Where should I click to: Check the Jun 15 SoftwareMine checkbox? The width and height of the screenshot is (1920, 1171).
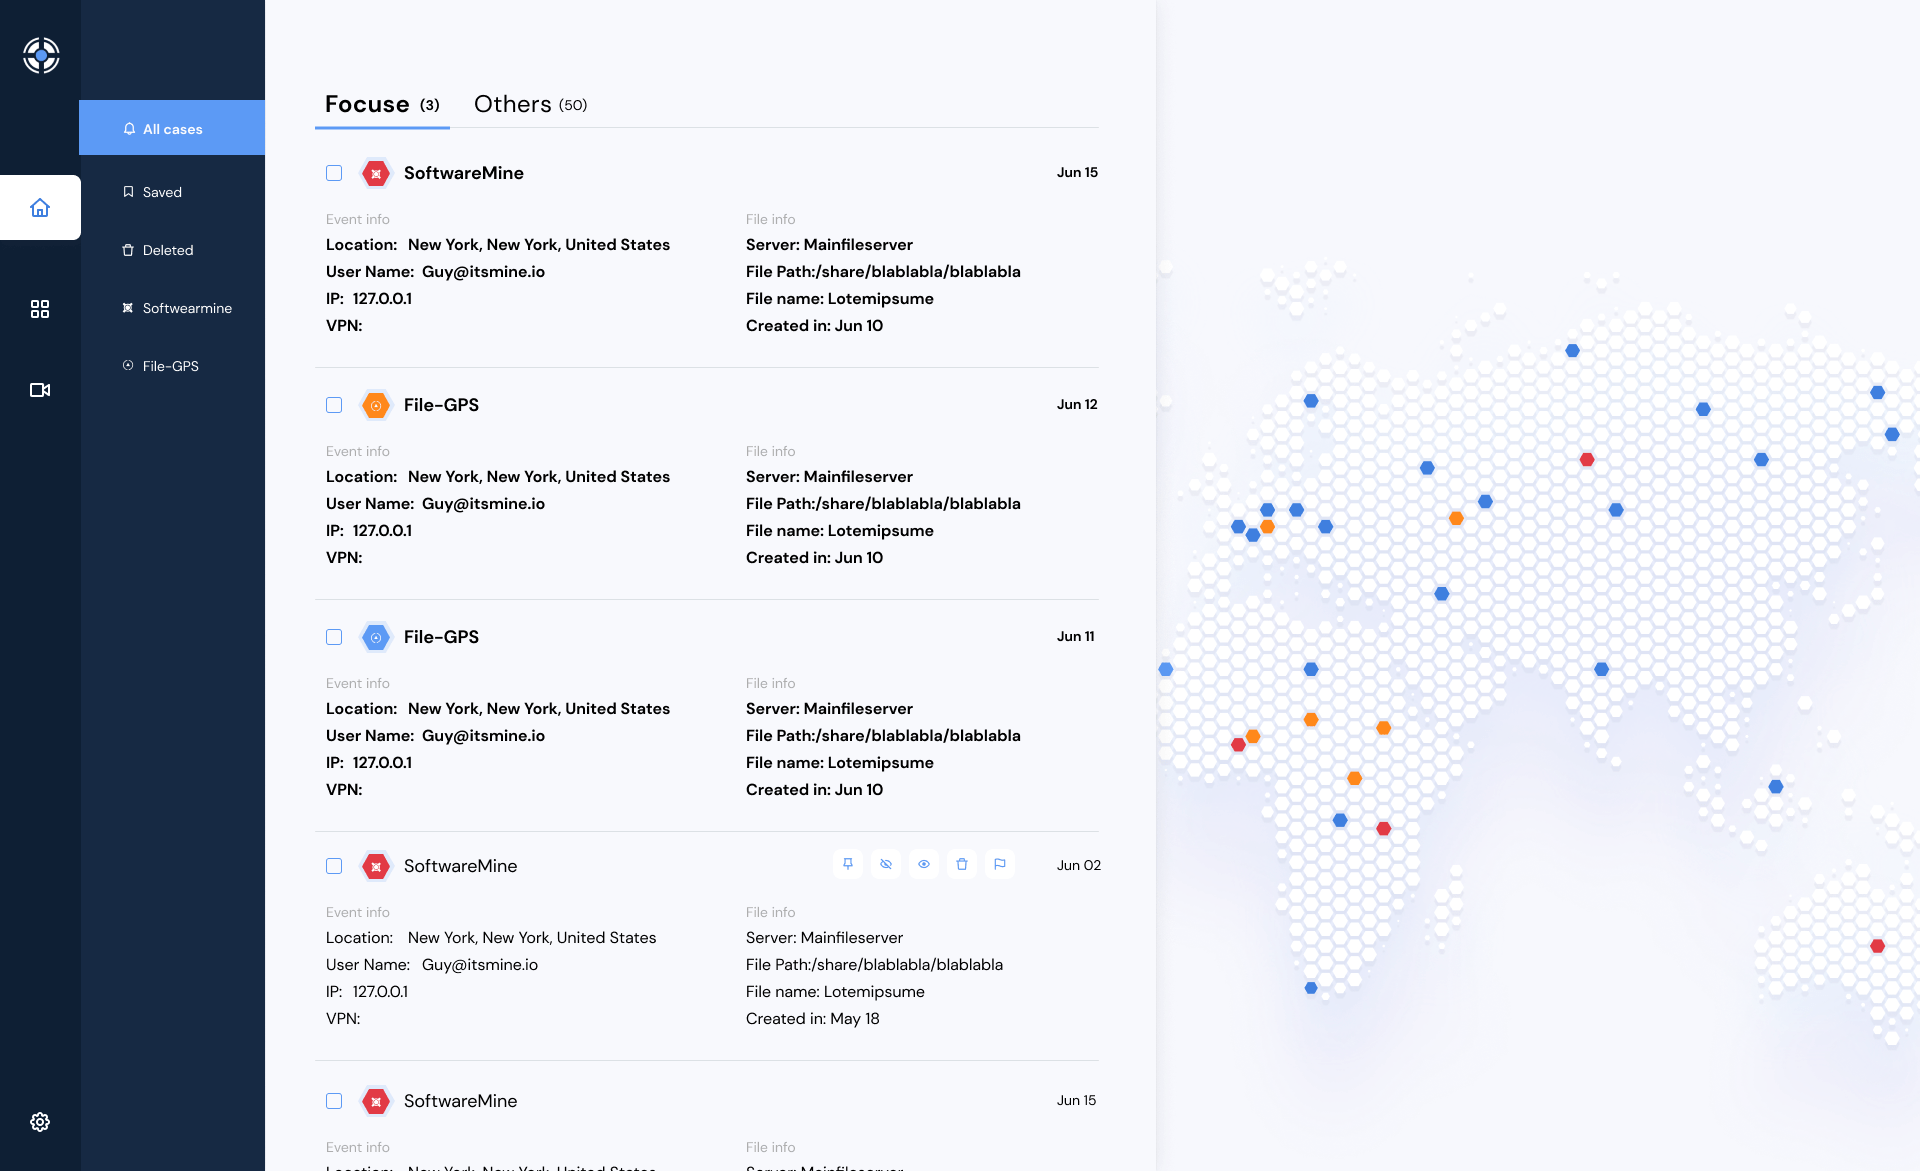pyautogui.click(x=334, y=173)
